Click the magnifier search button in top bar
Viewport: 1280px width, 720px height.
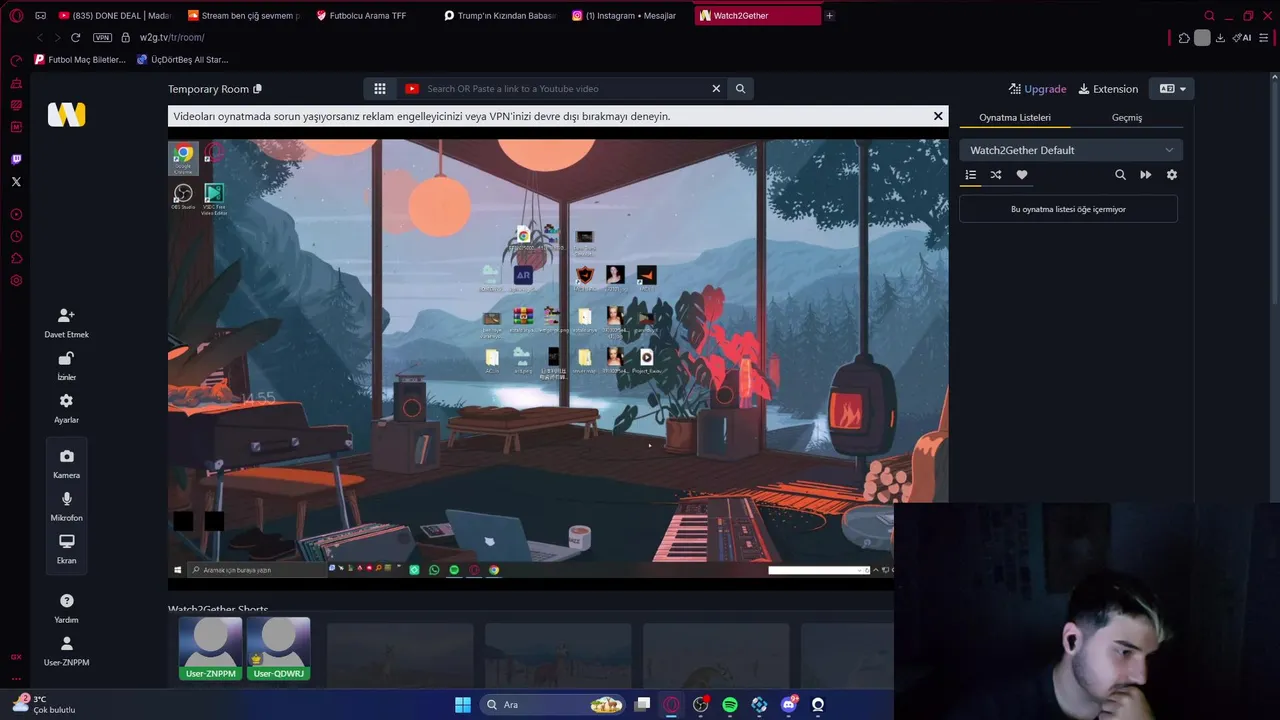click(740, 89)
